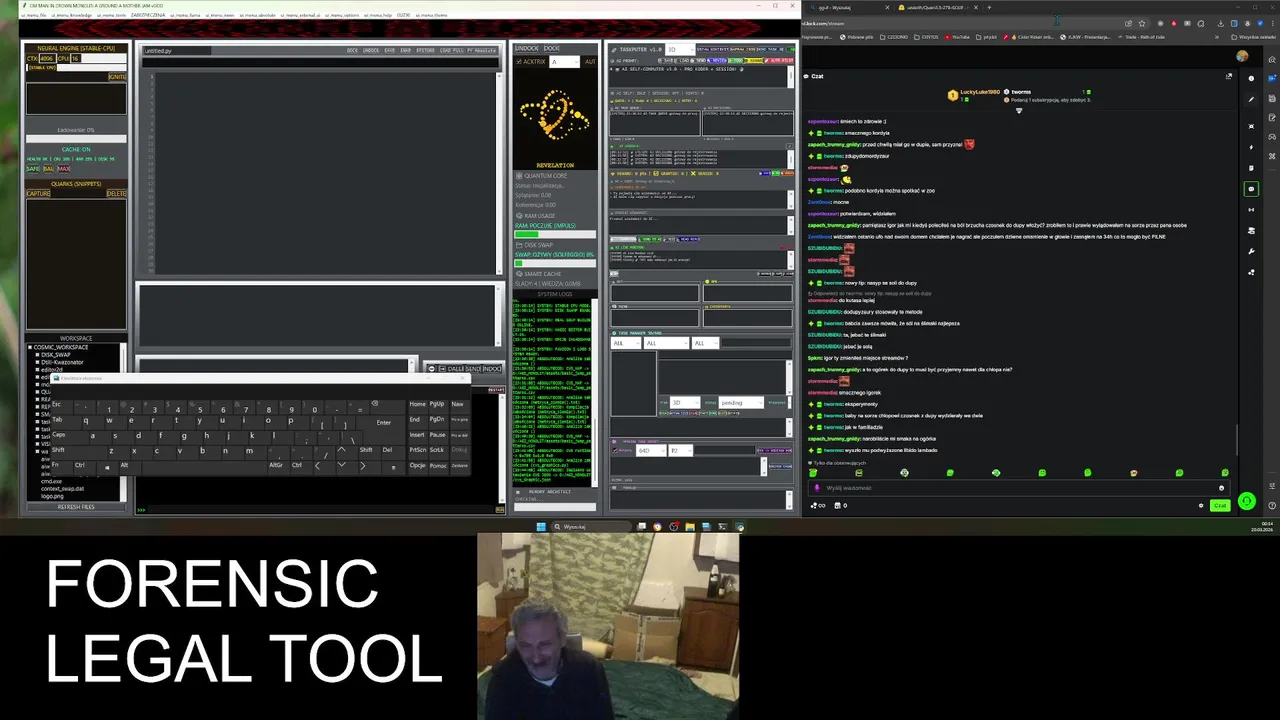This screenshot has width=1280, height=720.
Task: Select the BAL cache mode button
Action: [x=48, y=169]
